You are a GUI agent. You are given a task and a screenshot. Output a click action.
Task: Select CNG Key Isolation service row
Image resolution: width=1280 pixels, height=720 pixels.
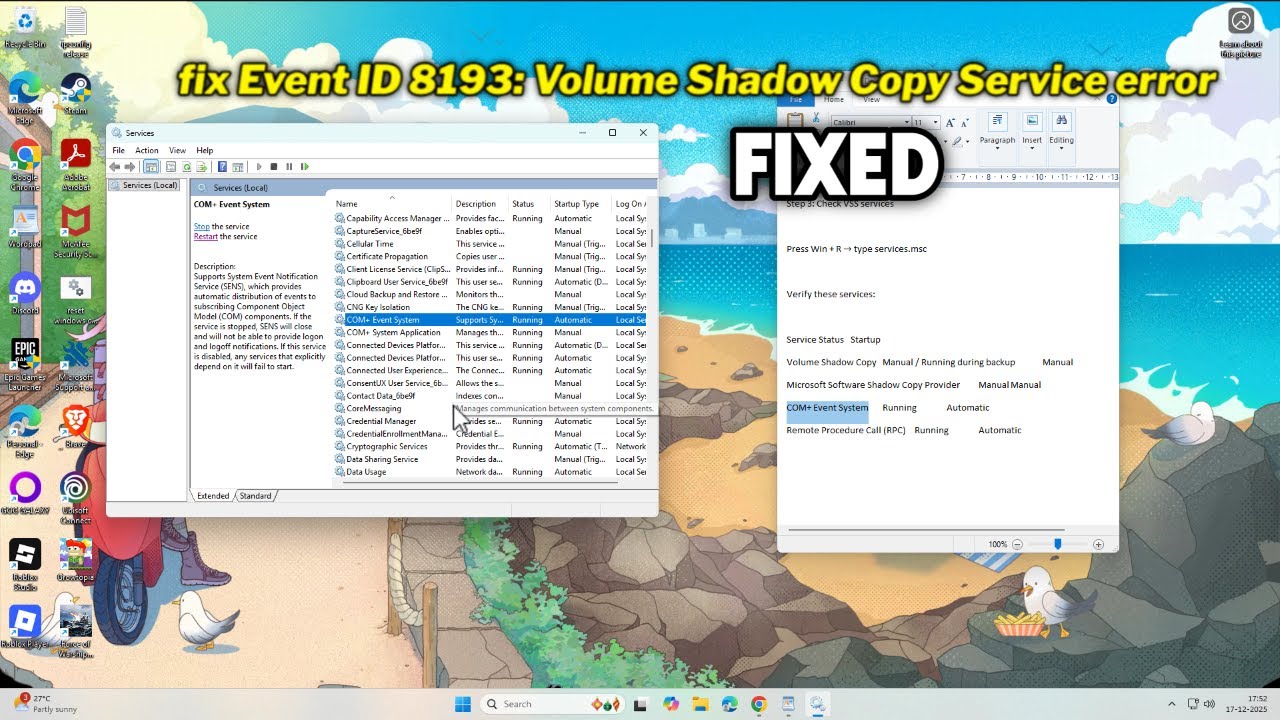tap(490, 307)
